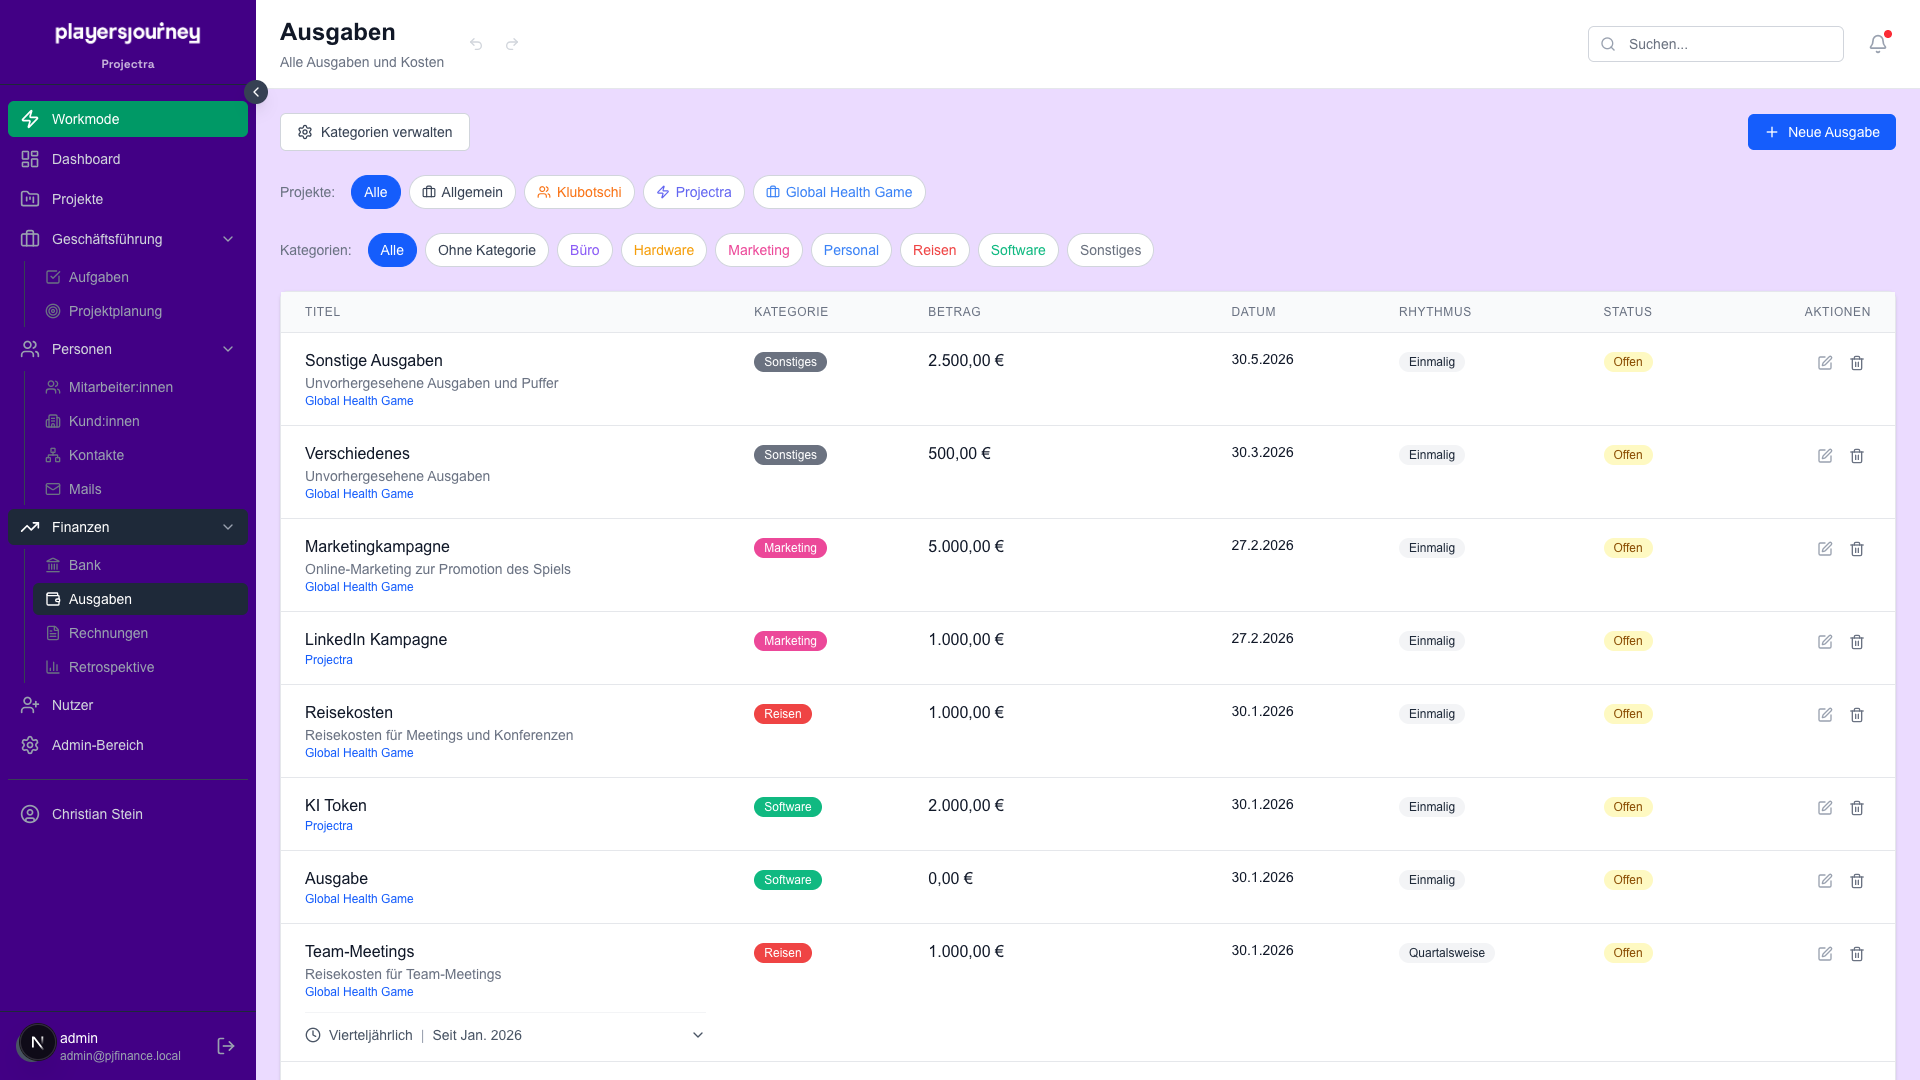Filter projects by Klubotschi chip

pos(579,192)
